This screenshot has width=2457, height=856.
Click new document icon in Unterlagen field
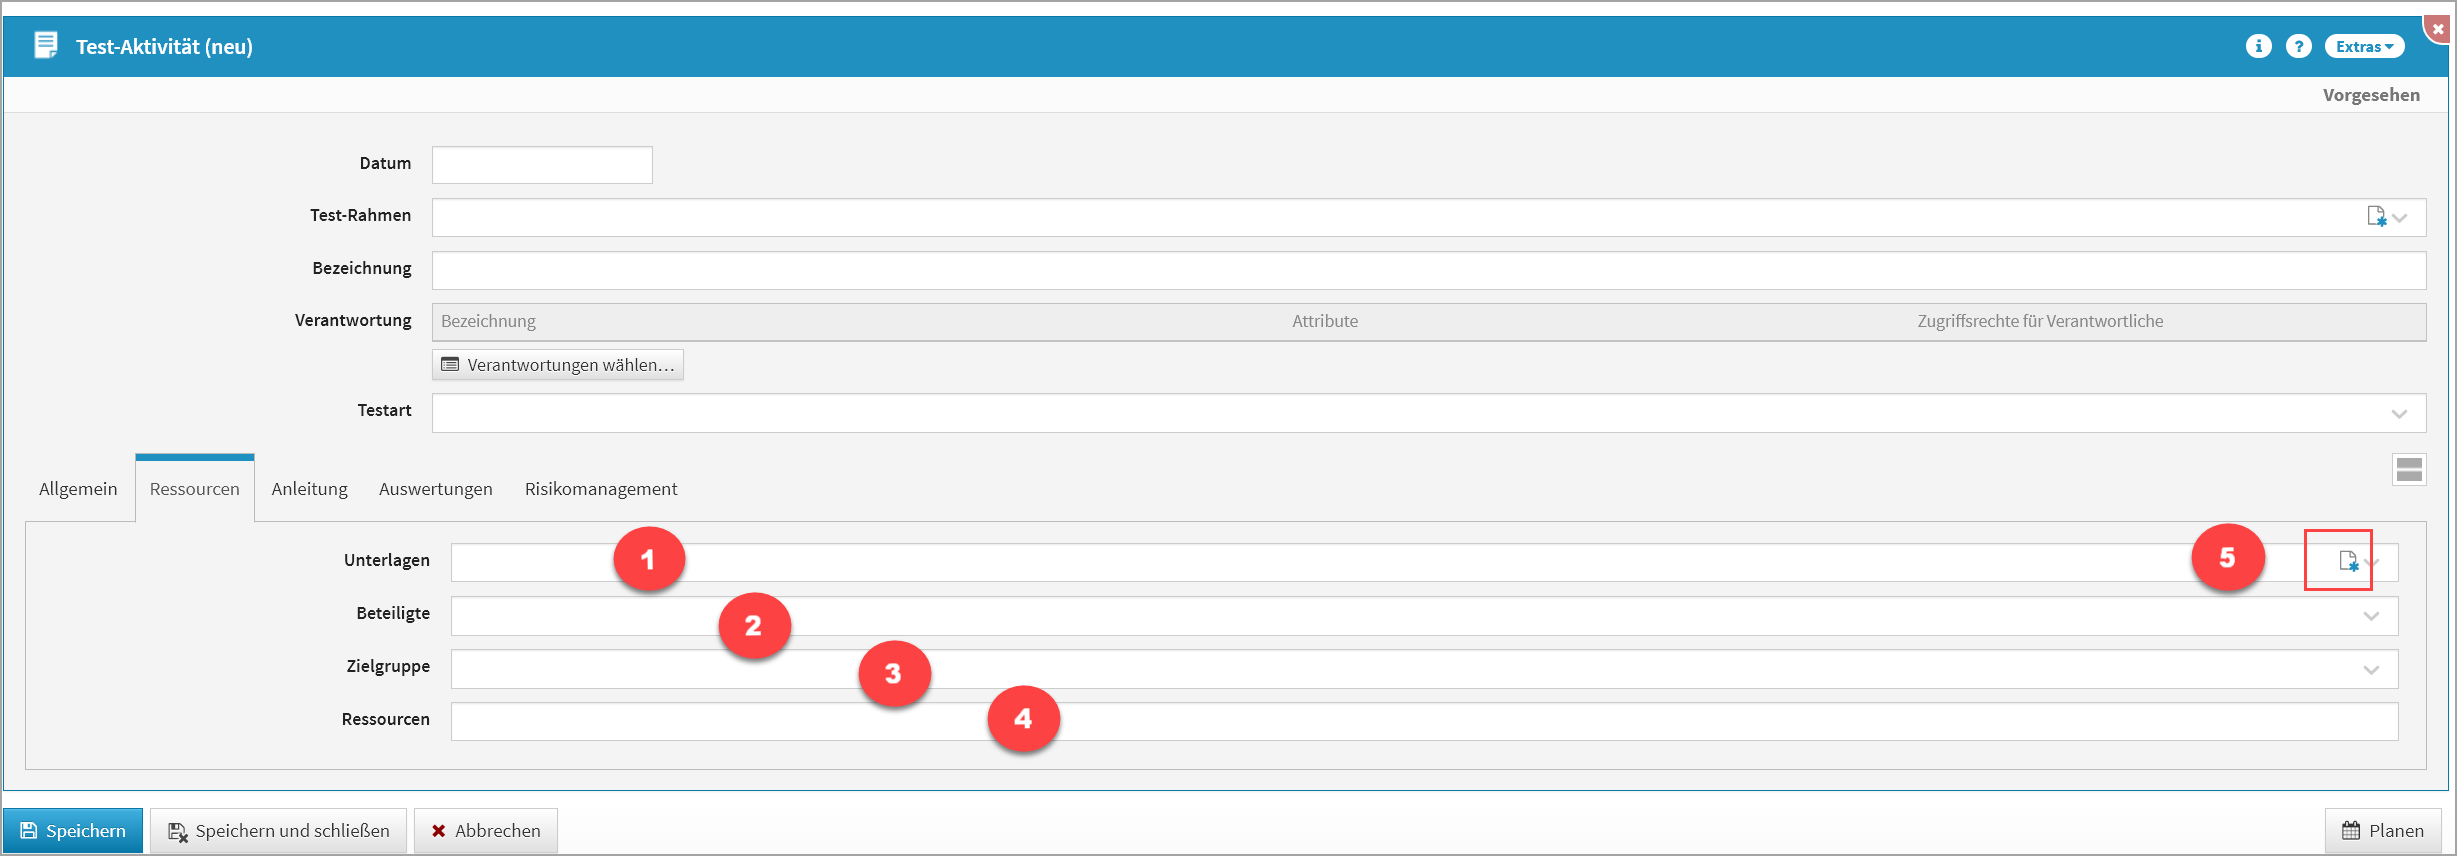(x=2348, y=561)
